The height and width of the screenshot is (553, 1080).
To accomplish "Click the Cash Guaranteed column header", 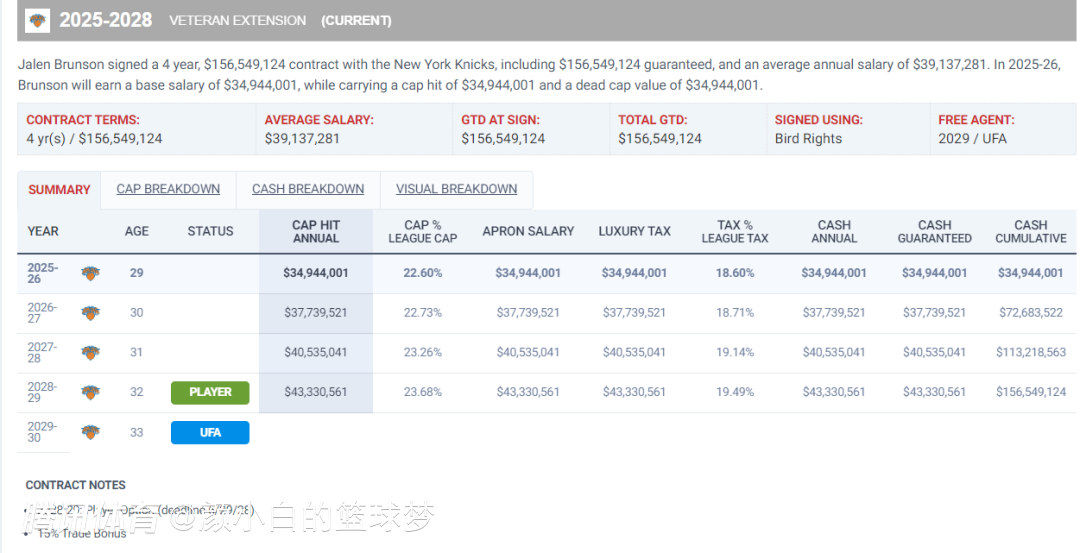I will click(934, 231).
